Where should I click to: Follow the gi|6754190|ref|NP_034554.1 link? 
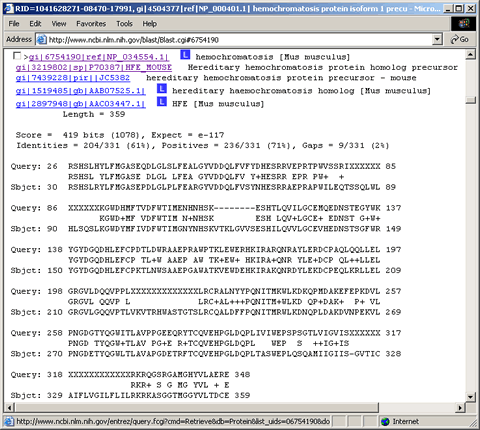pos(99,57)
